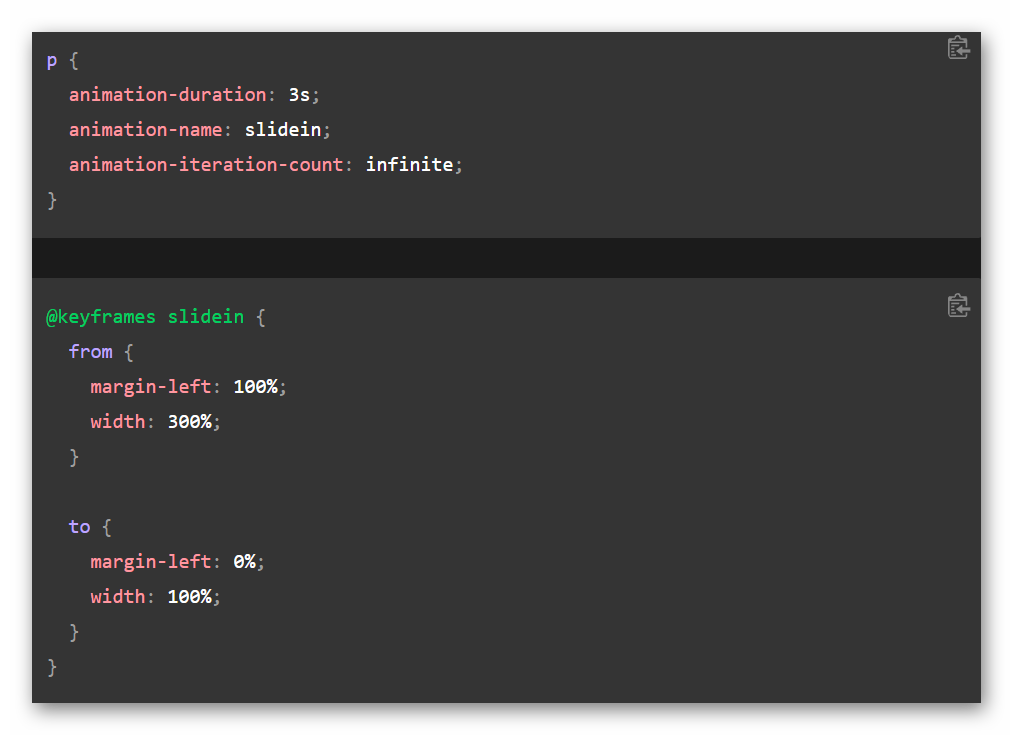
Task: Click the to keyframe selector
Action: [79, 527]
